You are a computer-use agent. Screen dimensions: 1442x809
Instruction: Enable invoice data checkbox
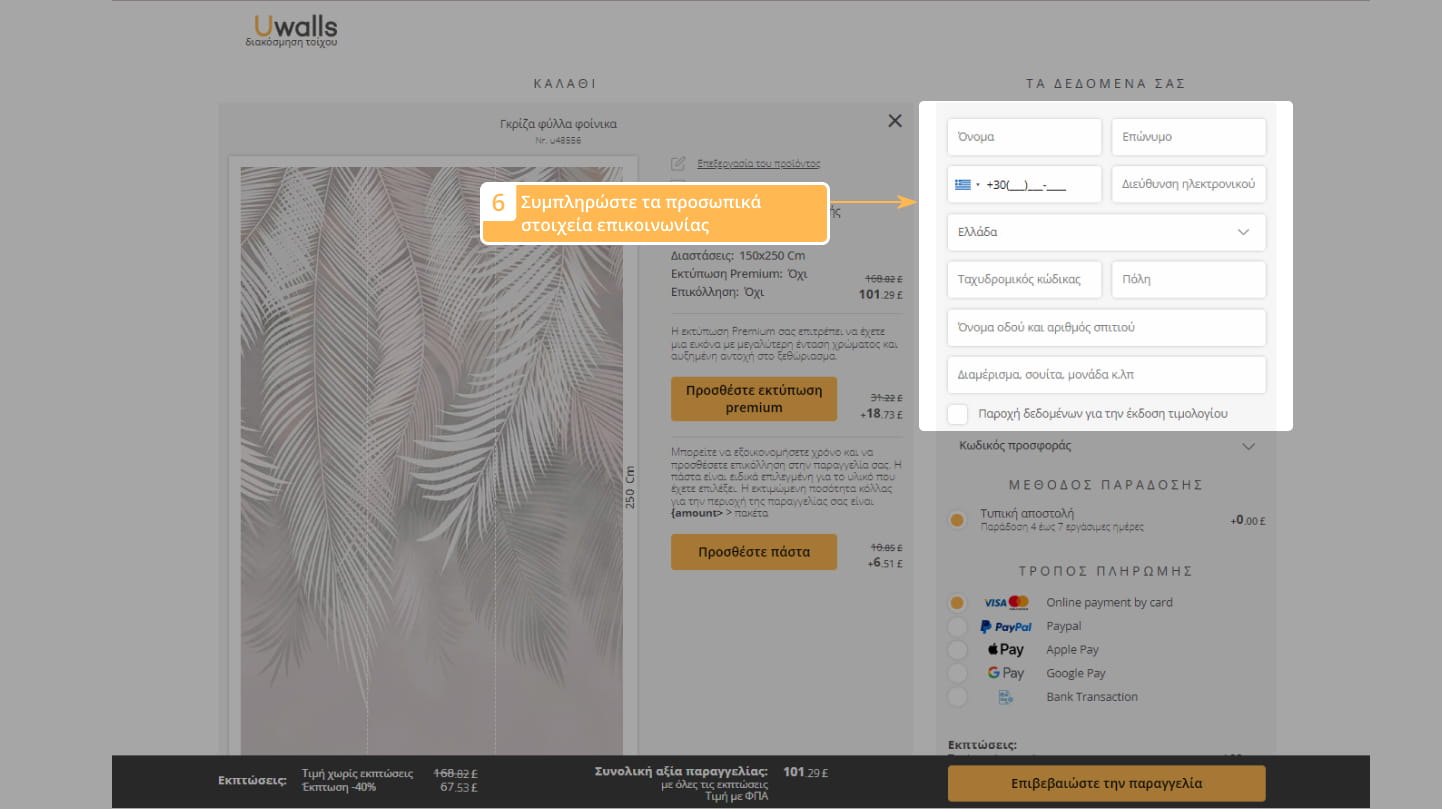[958, 414]
